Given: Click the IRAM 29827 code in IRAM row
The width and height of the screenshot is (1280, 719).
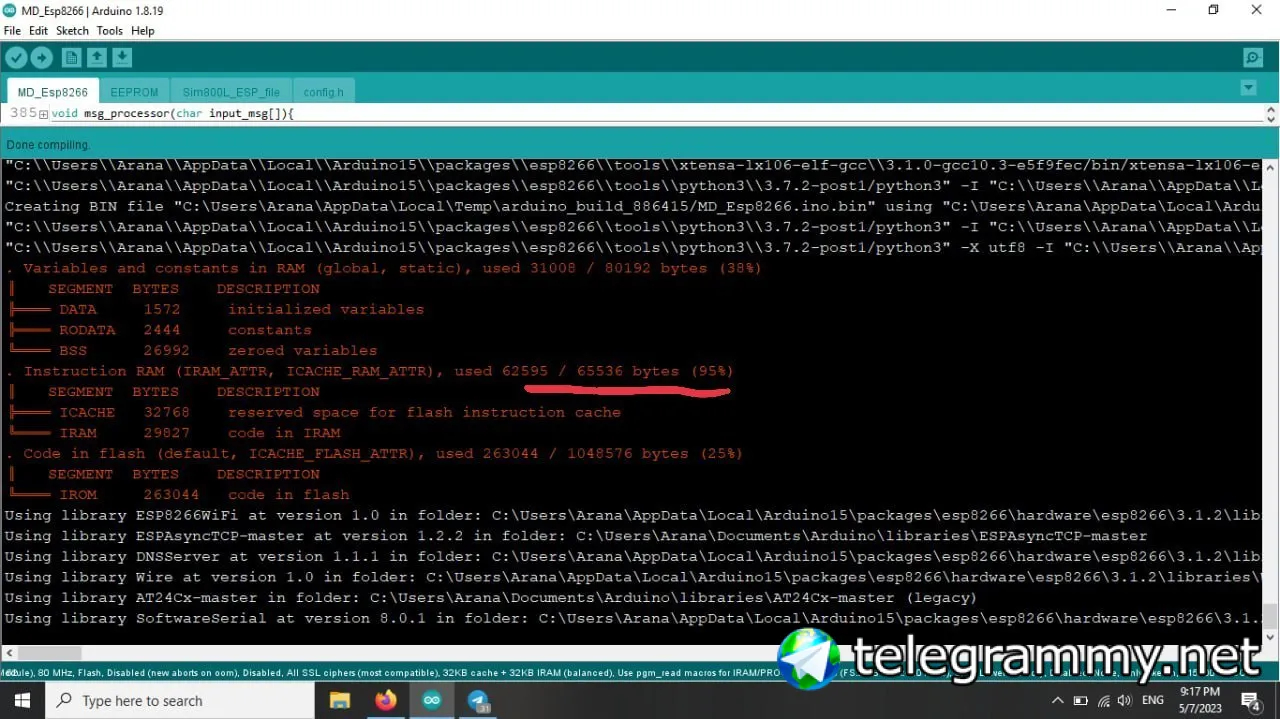Looking at the screenshot, I should tap(173, 433).
